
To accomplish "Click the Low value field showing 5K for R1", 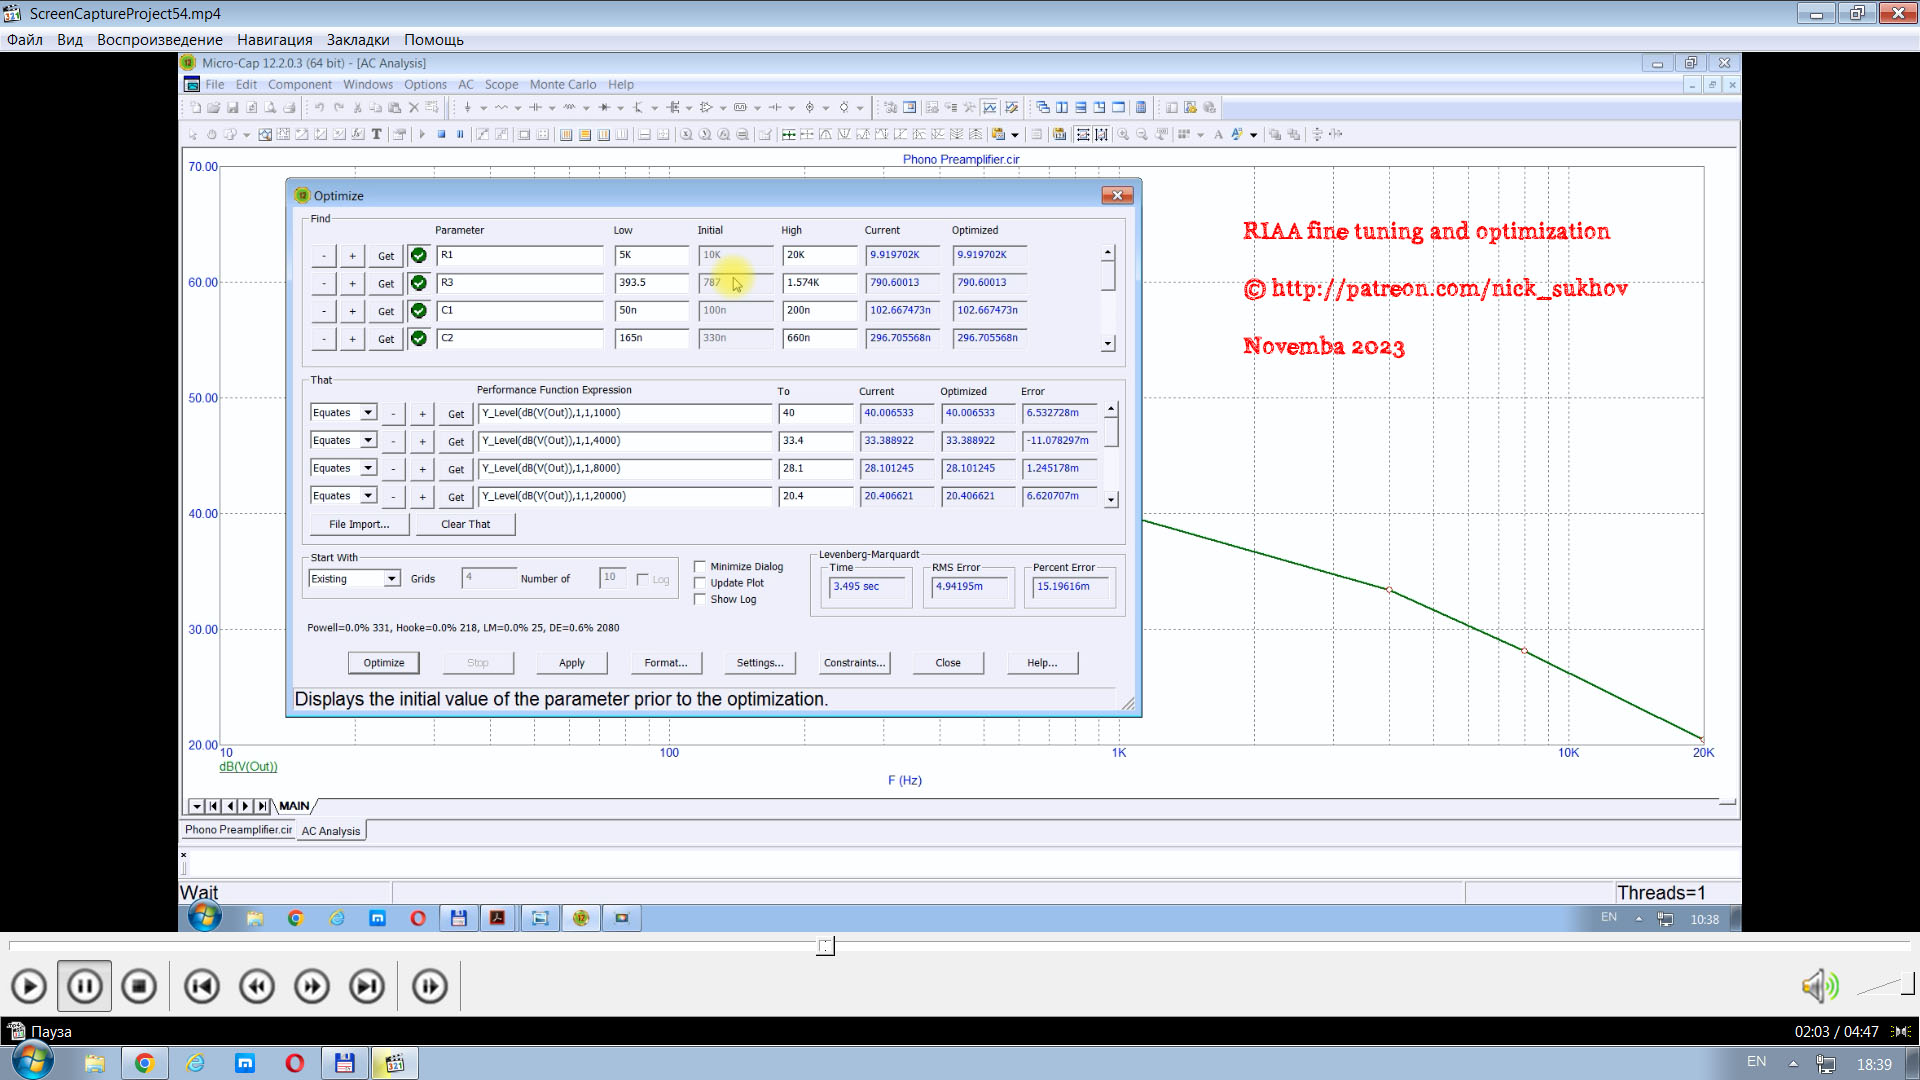I will coord(651,255).
